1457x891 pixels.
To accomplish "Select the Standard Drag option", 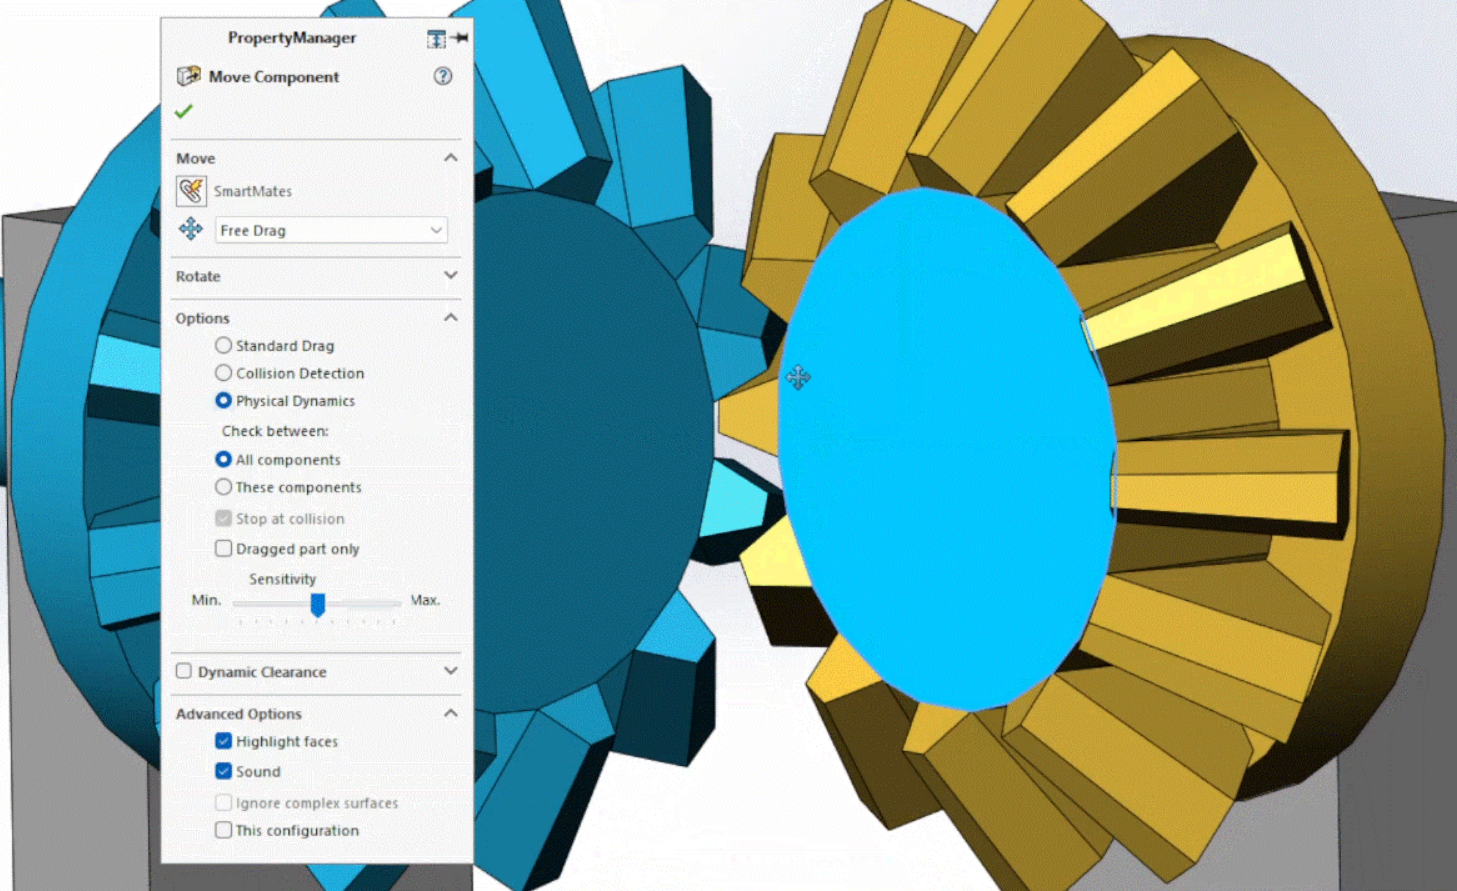I will click(223, 345).
